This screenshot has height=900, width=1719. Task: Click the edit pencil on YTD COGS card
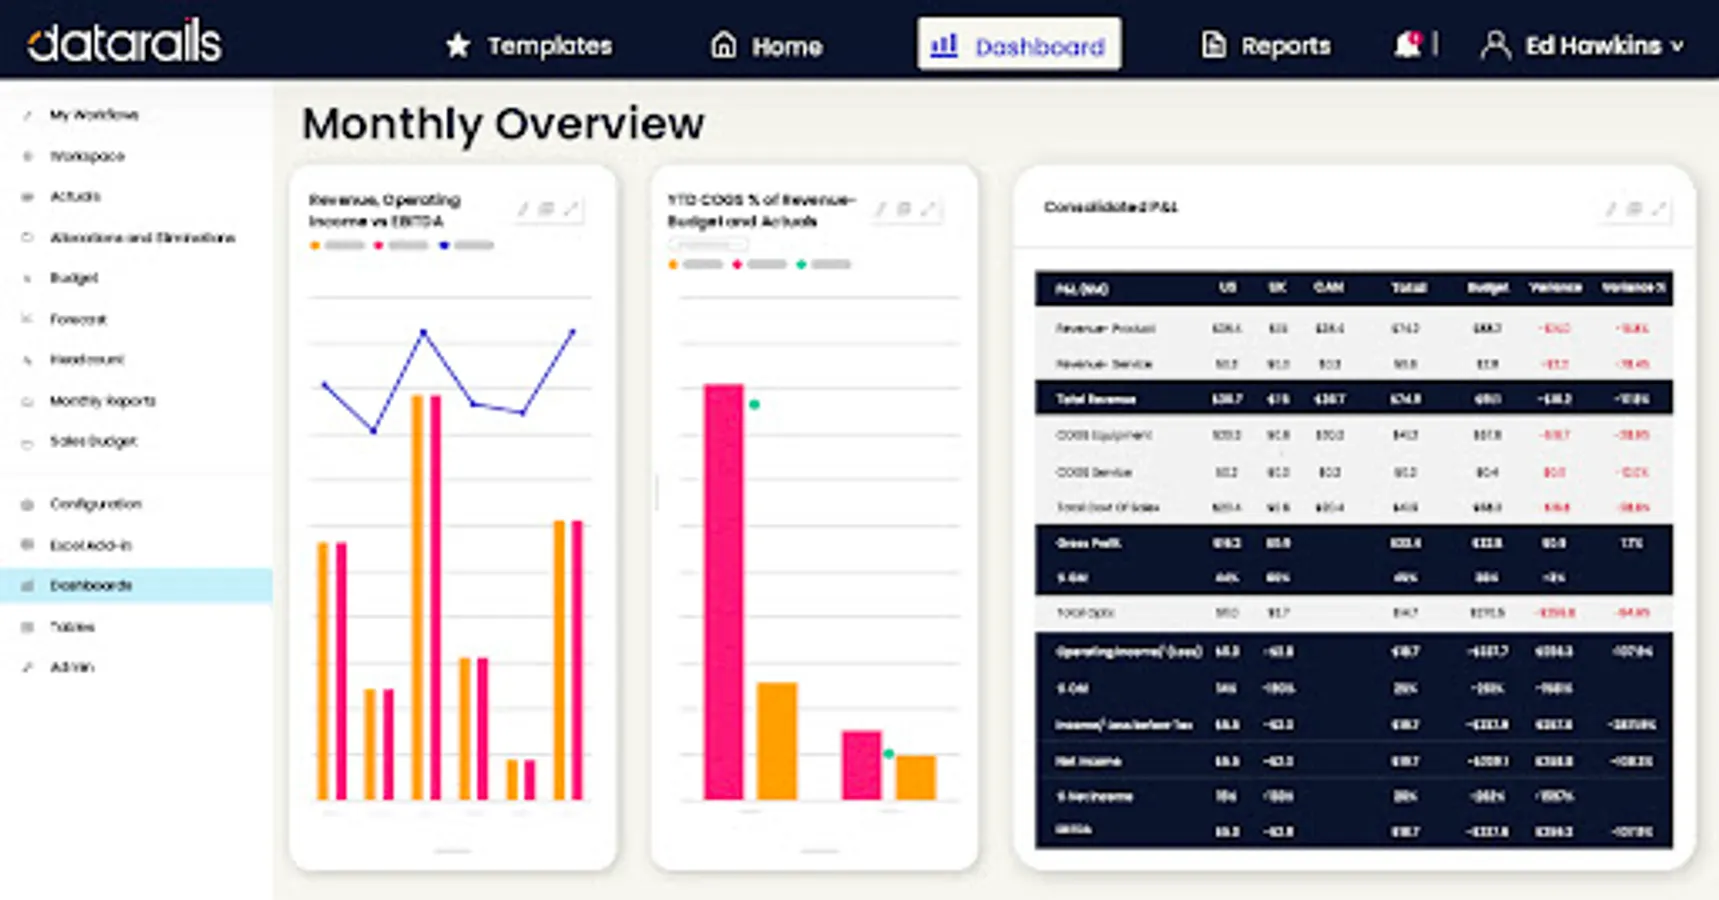pos(880,209)
